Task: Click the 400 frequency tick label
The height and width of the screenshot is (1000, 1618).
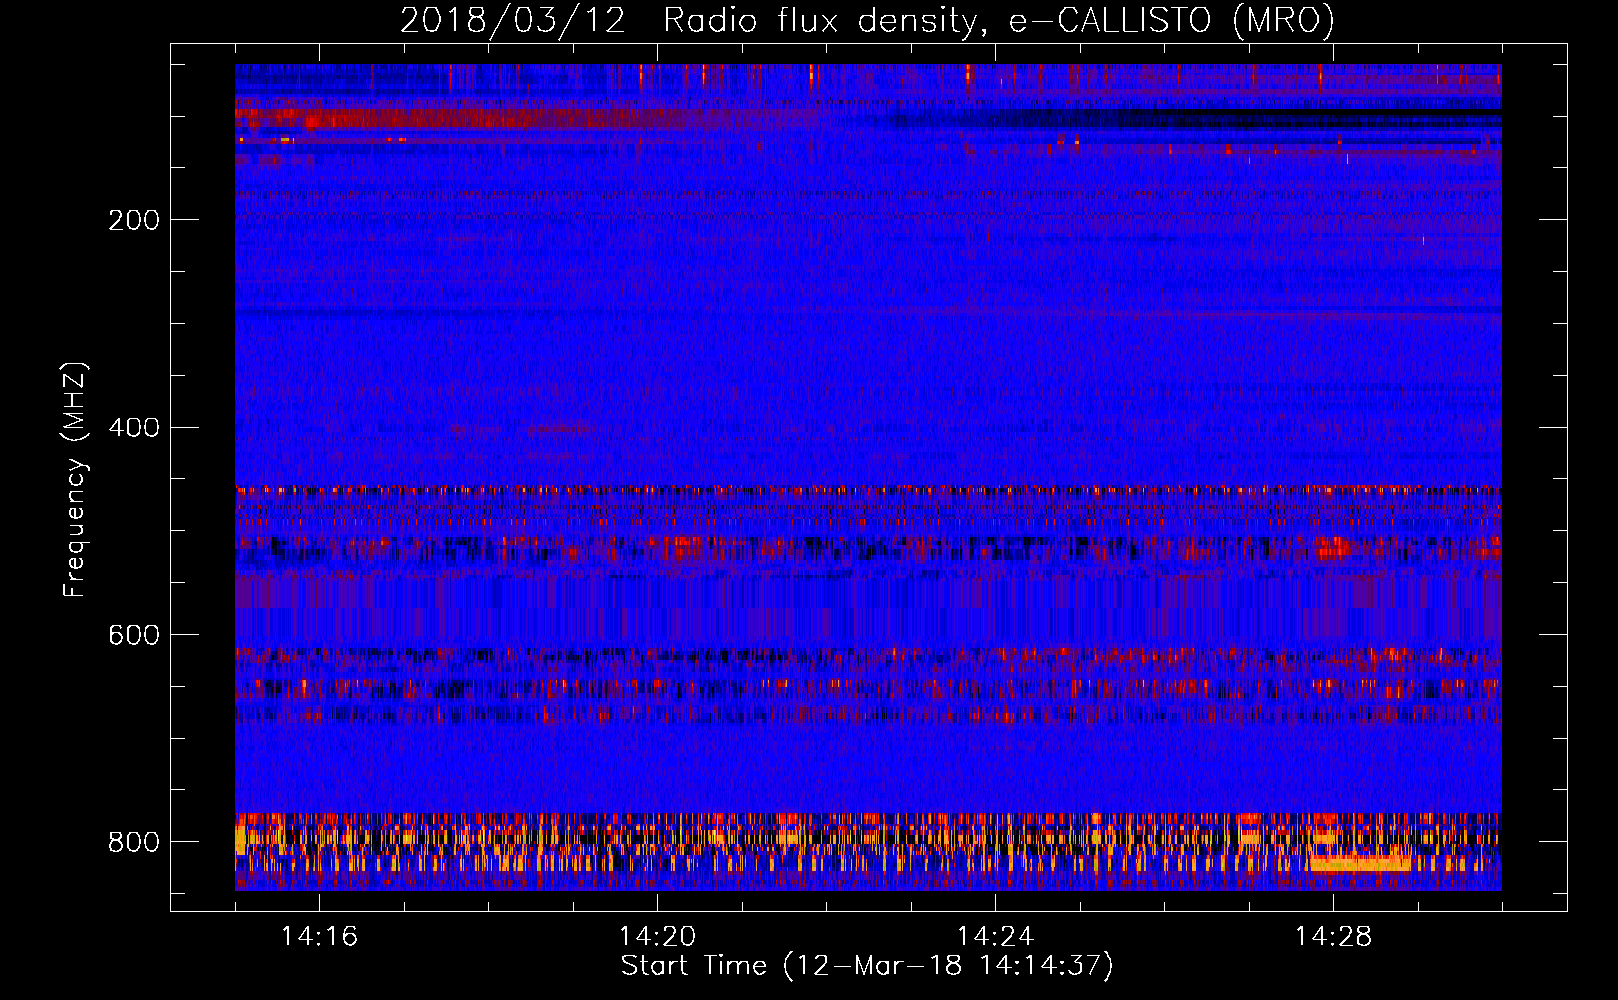Action: (x=134, y=427)
